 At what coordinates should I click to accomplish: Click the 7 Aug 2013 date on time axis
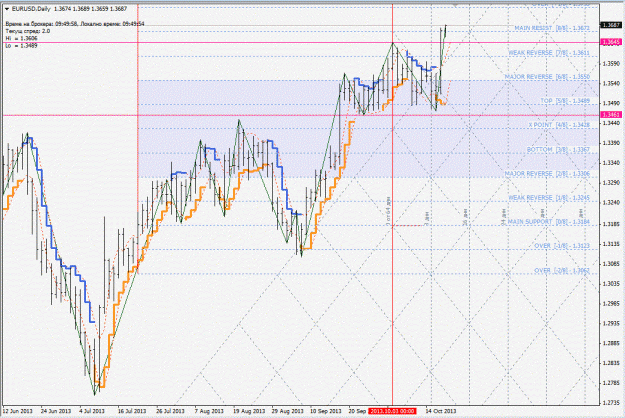pos(209,411)
